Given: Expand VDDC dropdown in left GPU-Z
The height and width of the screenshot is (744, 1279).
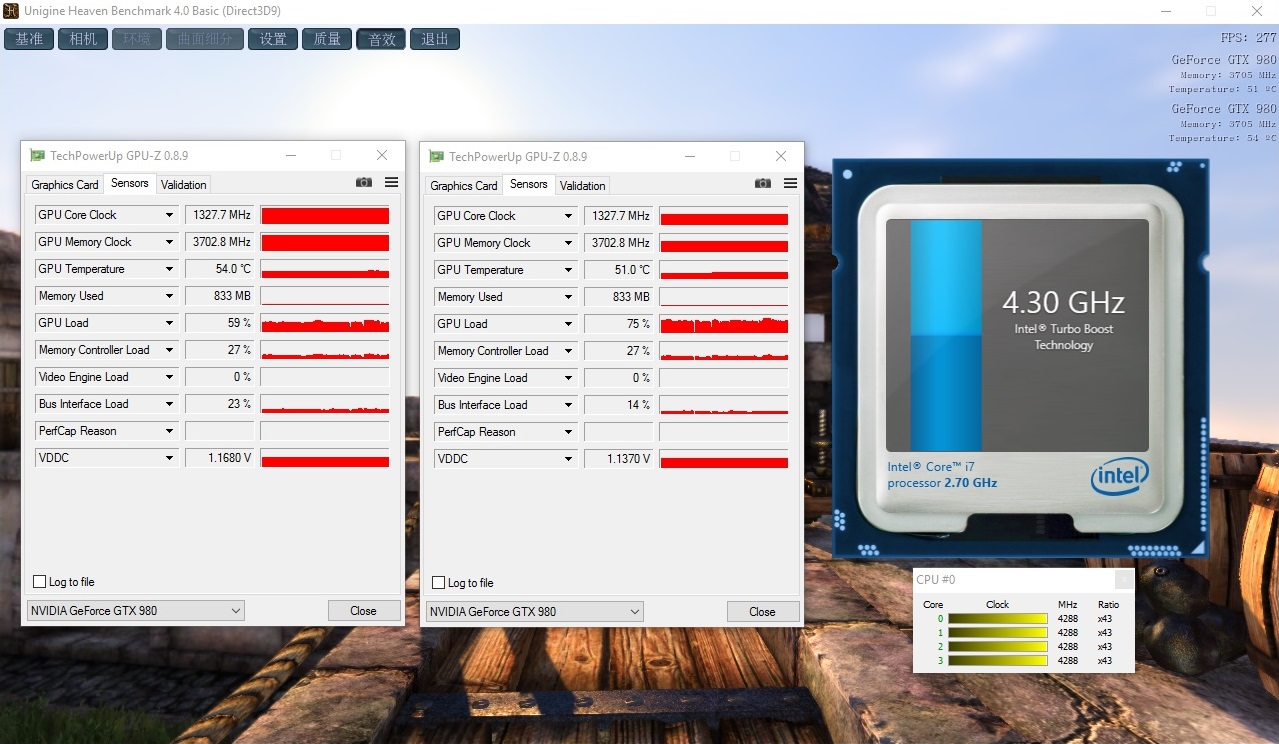Looking at the screenshot, I should click(169, 458).
